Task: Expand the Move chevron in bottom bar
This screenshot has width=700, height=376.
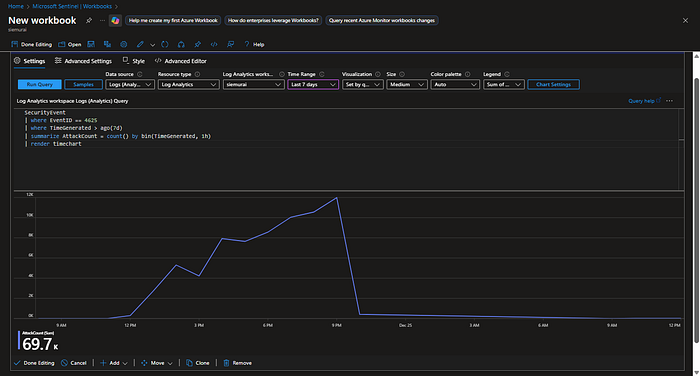Action: 170,363
